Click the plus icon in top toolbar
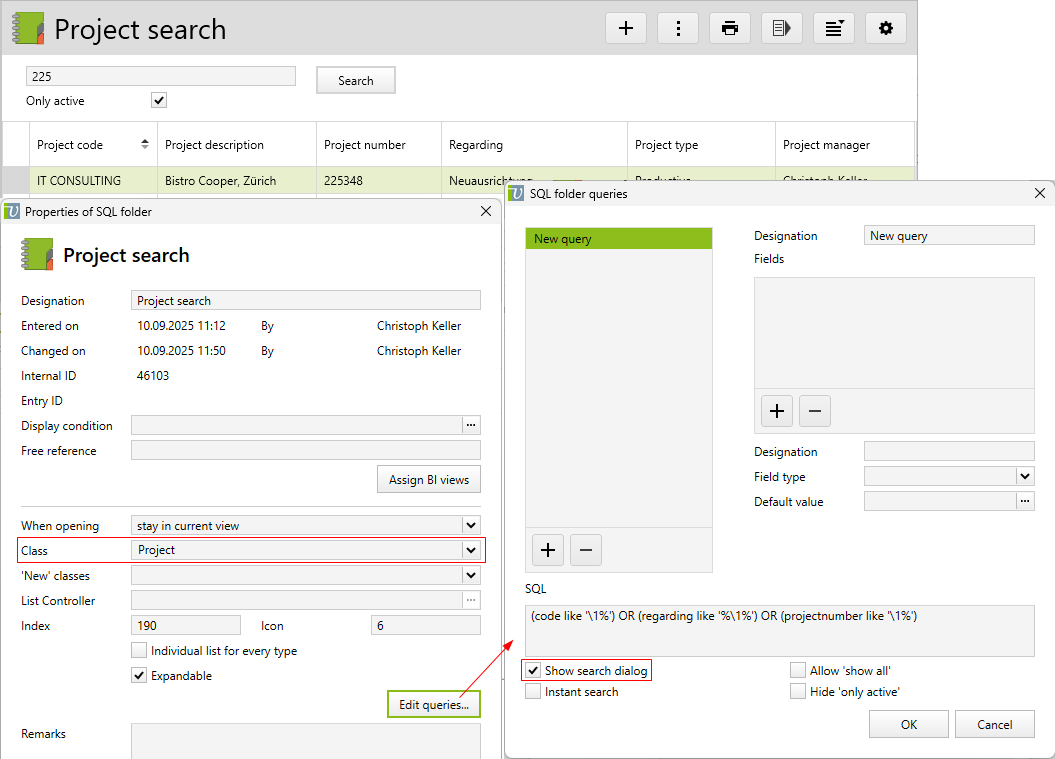The width and height of the screenshot is (1055, 759). click(626, 28)
